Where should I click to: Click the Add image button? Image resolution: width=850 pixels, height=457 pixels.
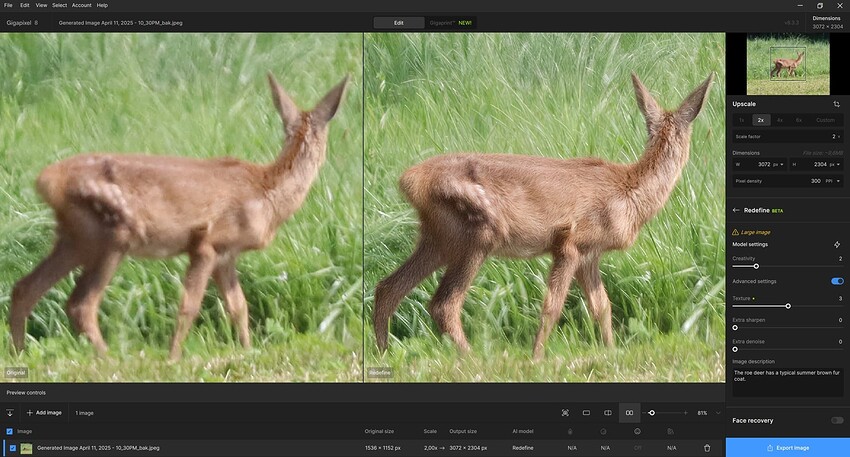[x=43, y=412]
